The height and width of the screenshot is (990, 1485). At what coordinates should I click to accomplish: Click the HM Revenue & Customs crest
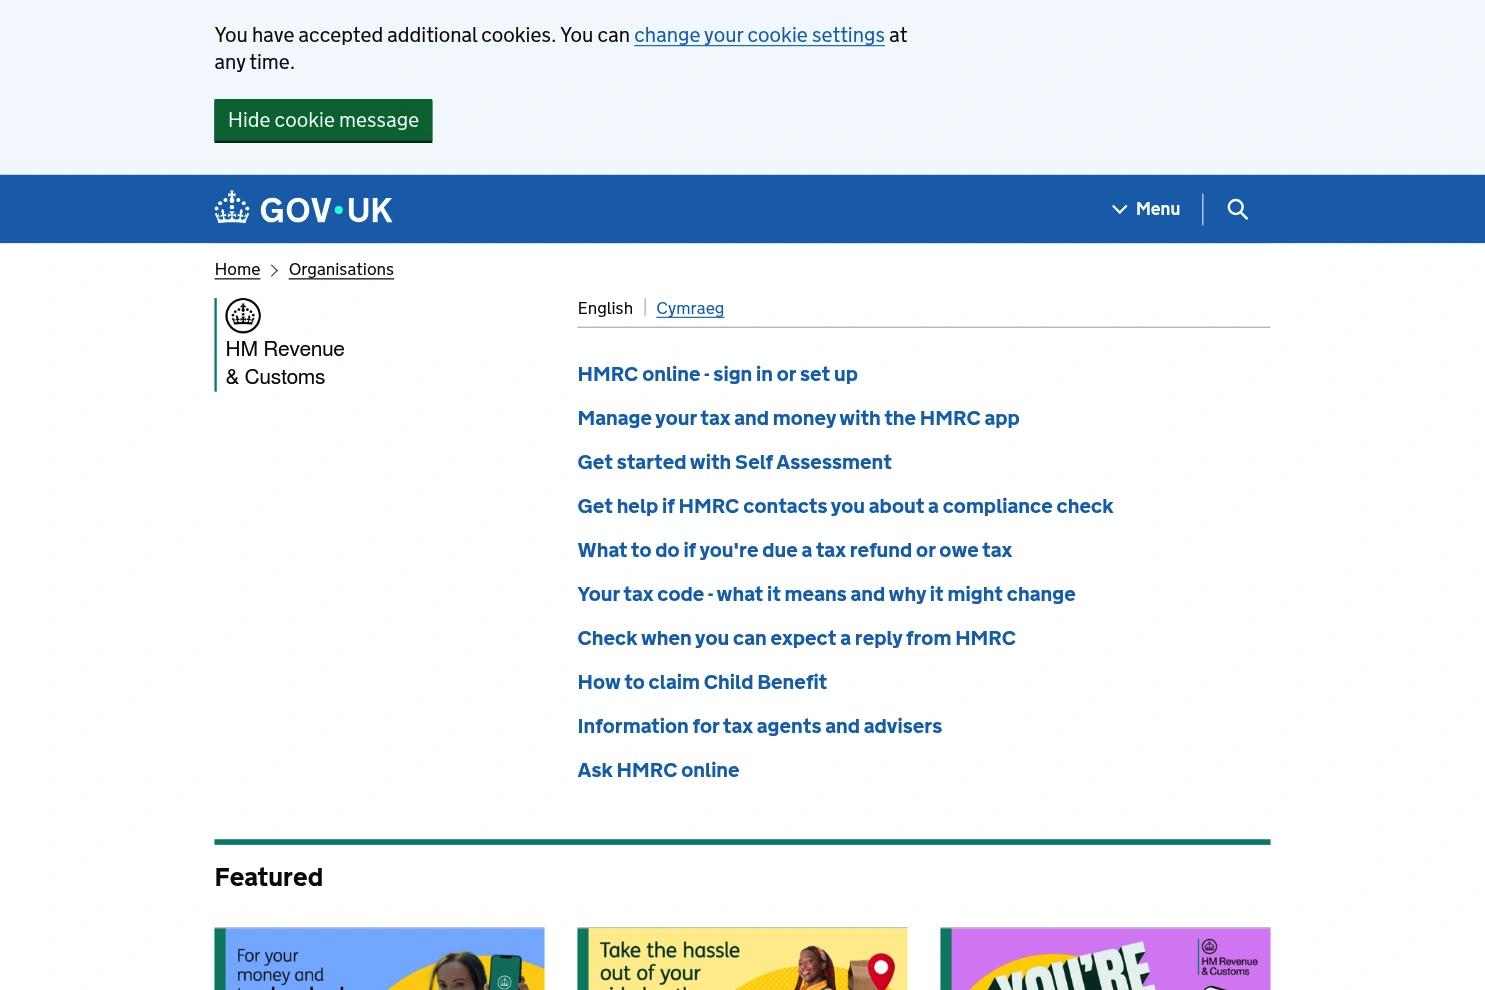coord(243,316)
